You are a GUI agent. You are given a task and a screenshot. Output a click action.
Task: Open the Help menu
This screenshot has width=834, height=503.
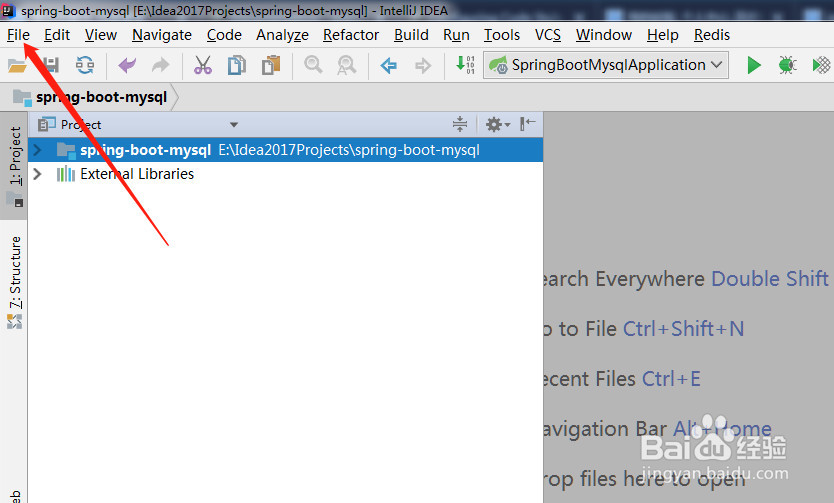663,35
